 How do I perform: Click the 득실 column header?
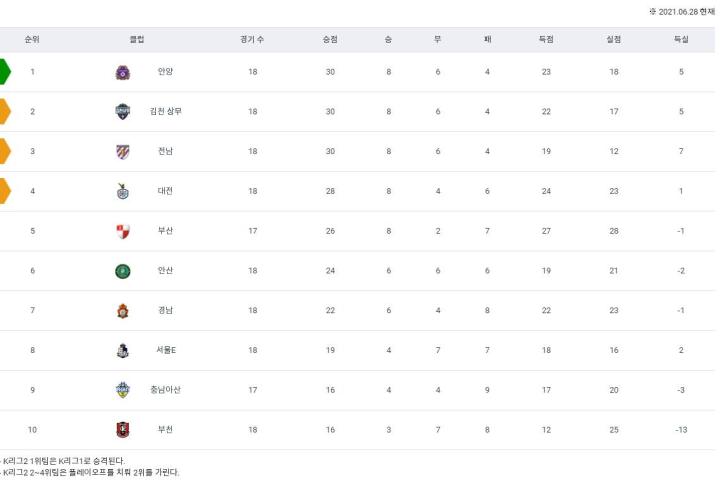point(680,40)
